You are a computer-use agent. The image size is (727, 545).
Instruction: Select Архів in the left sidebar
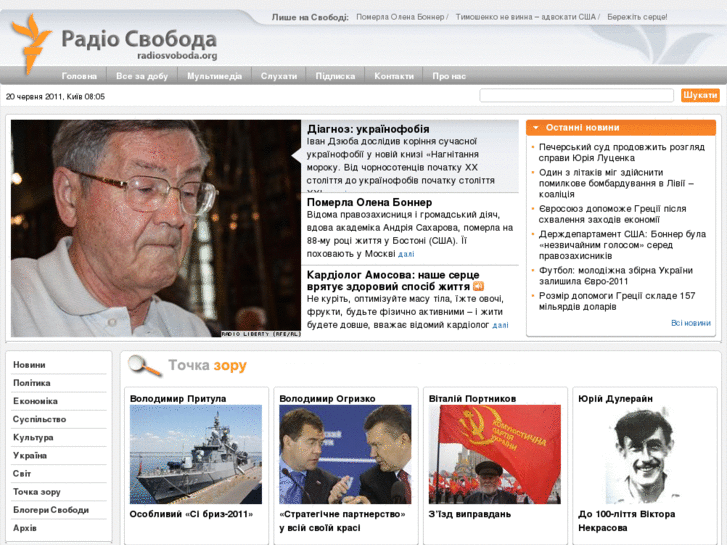coord(25,528)
